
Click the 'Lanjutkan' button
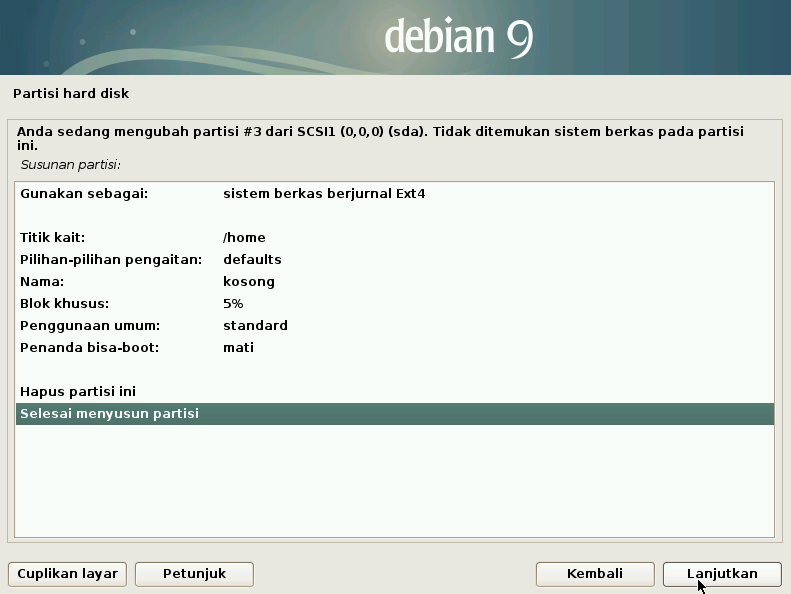coord(721,574)
